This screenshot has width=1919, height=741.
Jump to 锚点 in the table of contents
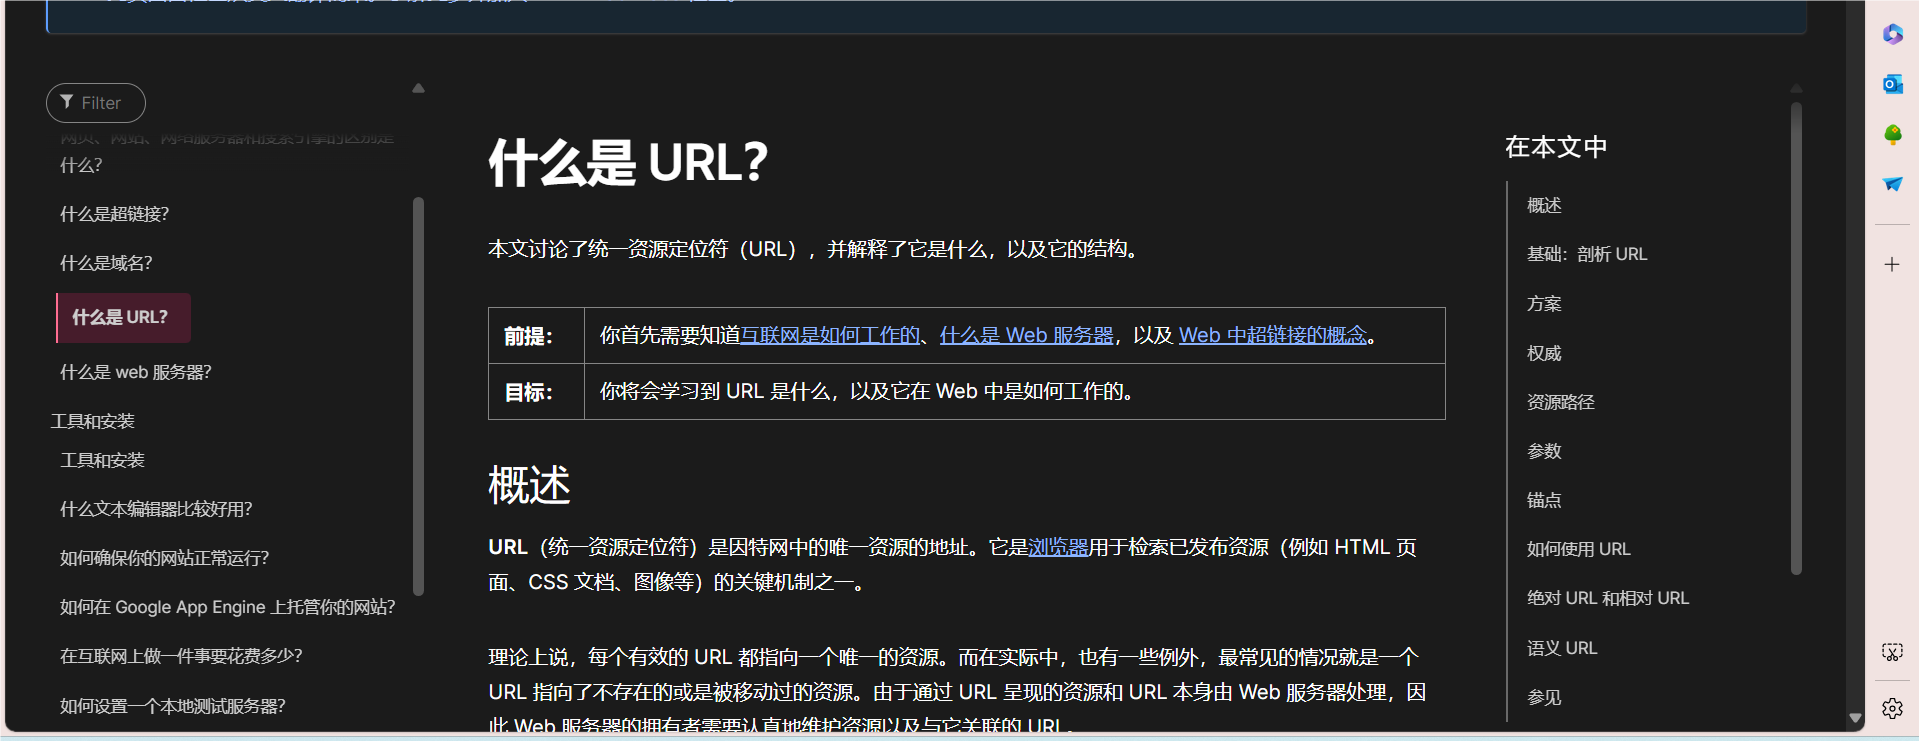pyautogui.click(x=1544, y=500)
